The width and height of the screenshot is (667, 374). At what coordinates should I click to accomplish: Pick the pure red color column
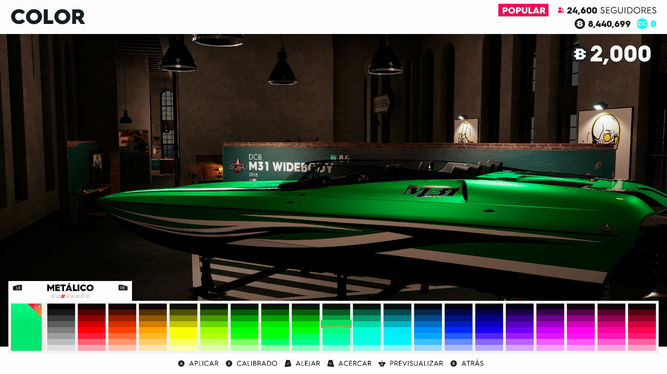pyautogui.click(x=91, y=327)
